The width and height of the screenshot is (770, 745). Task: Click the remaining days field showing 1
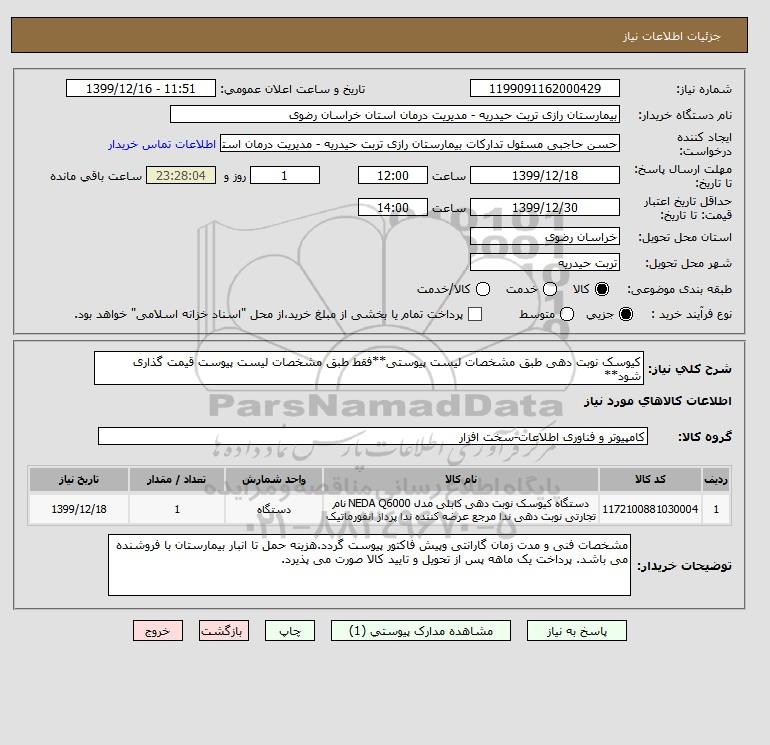[x=285, y=175]
